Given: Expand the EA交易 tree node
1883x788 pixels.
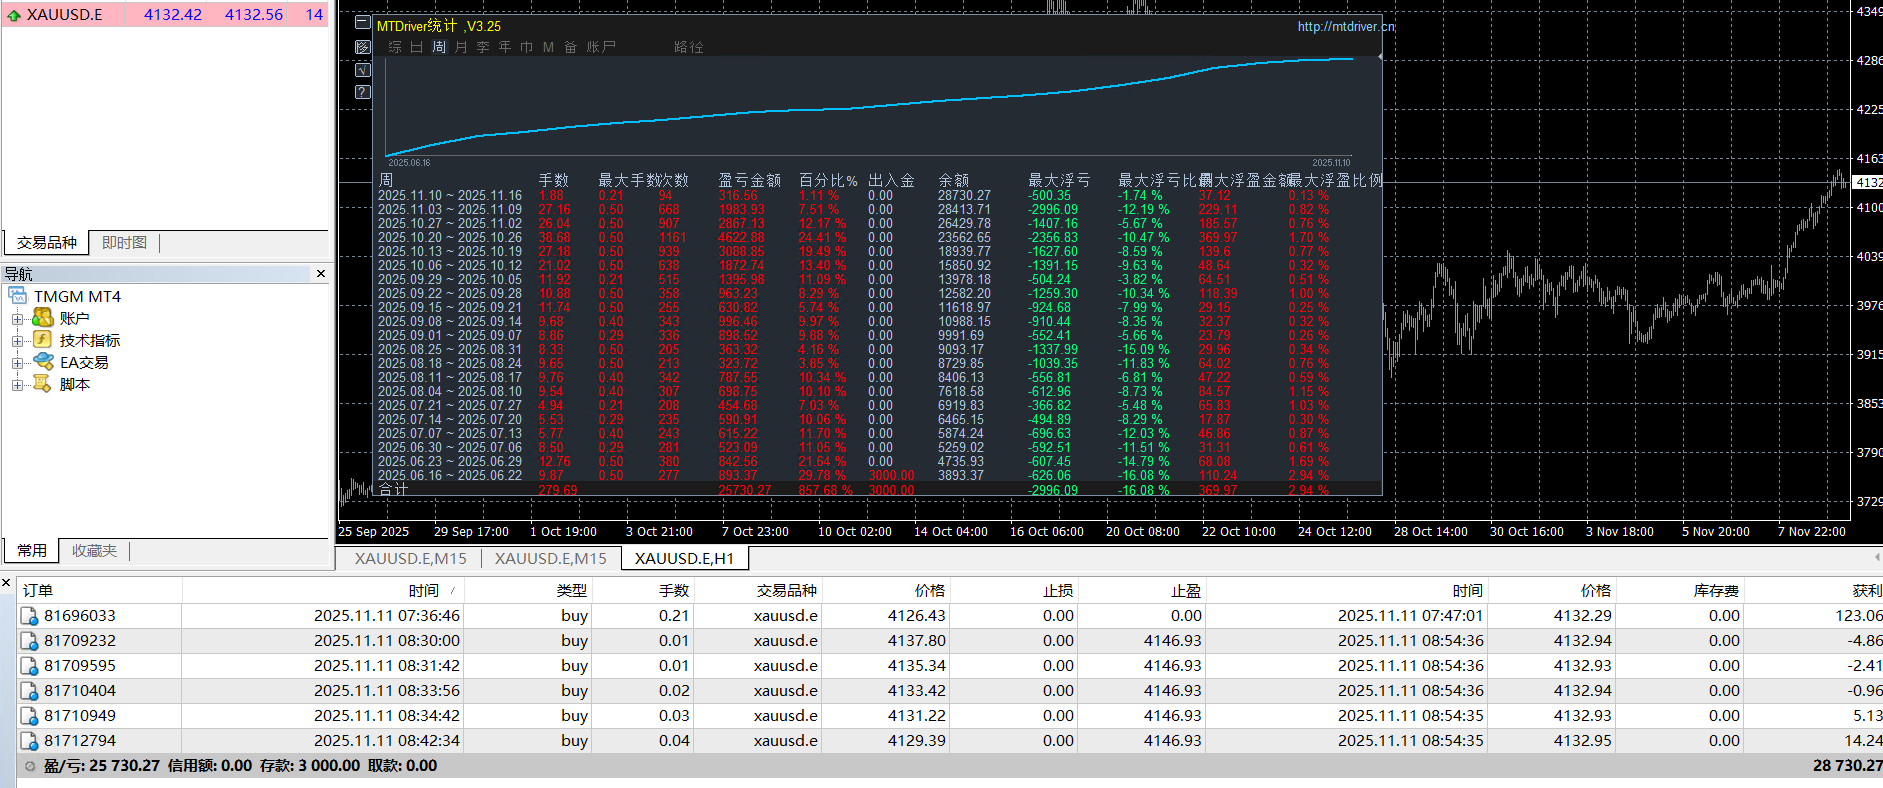Looking at the screenshot, I should click(x=17, y=363).
